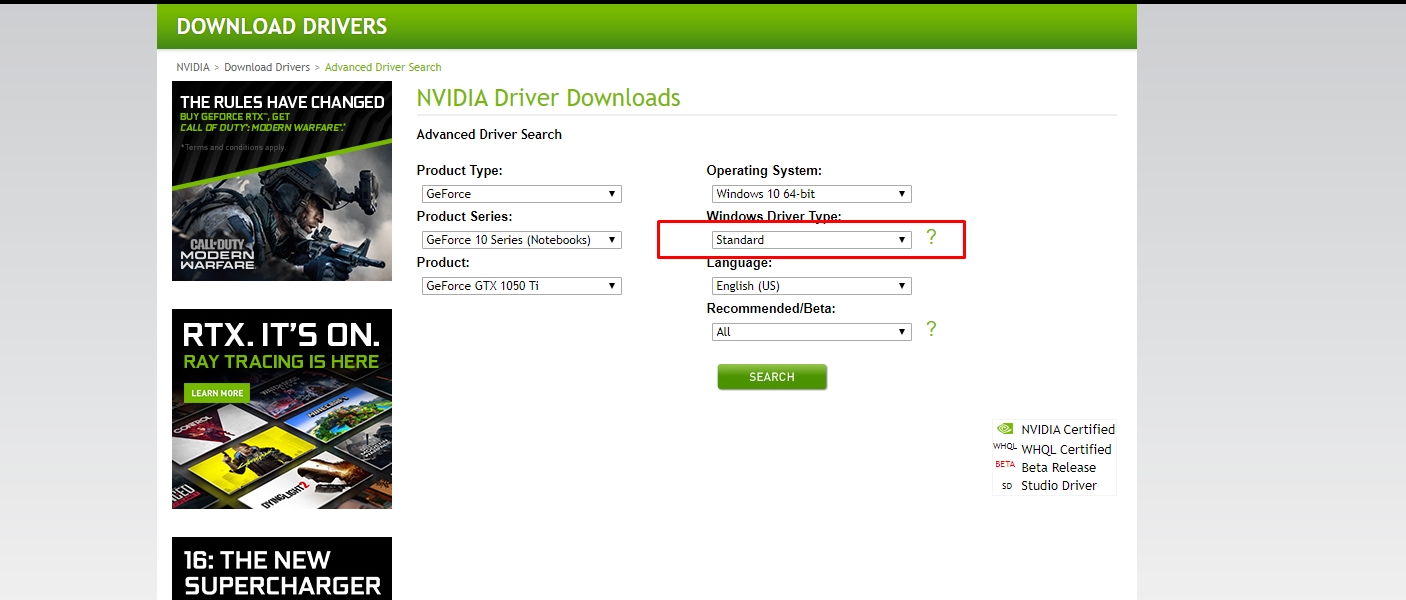Click the WHQL Certified legend icon
Viewport: 1406px width, 600px height.
tap(1005, 447)
